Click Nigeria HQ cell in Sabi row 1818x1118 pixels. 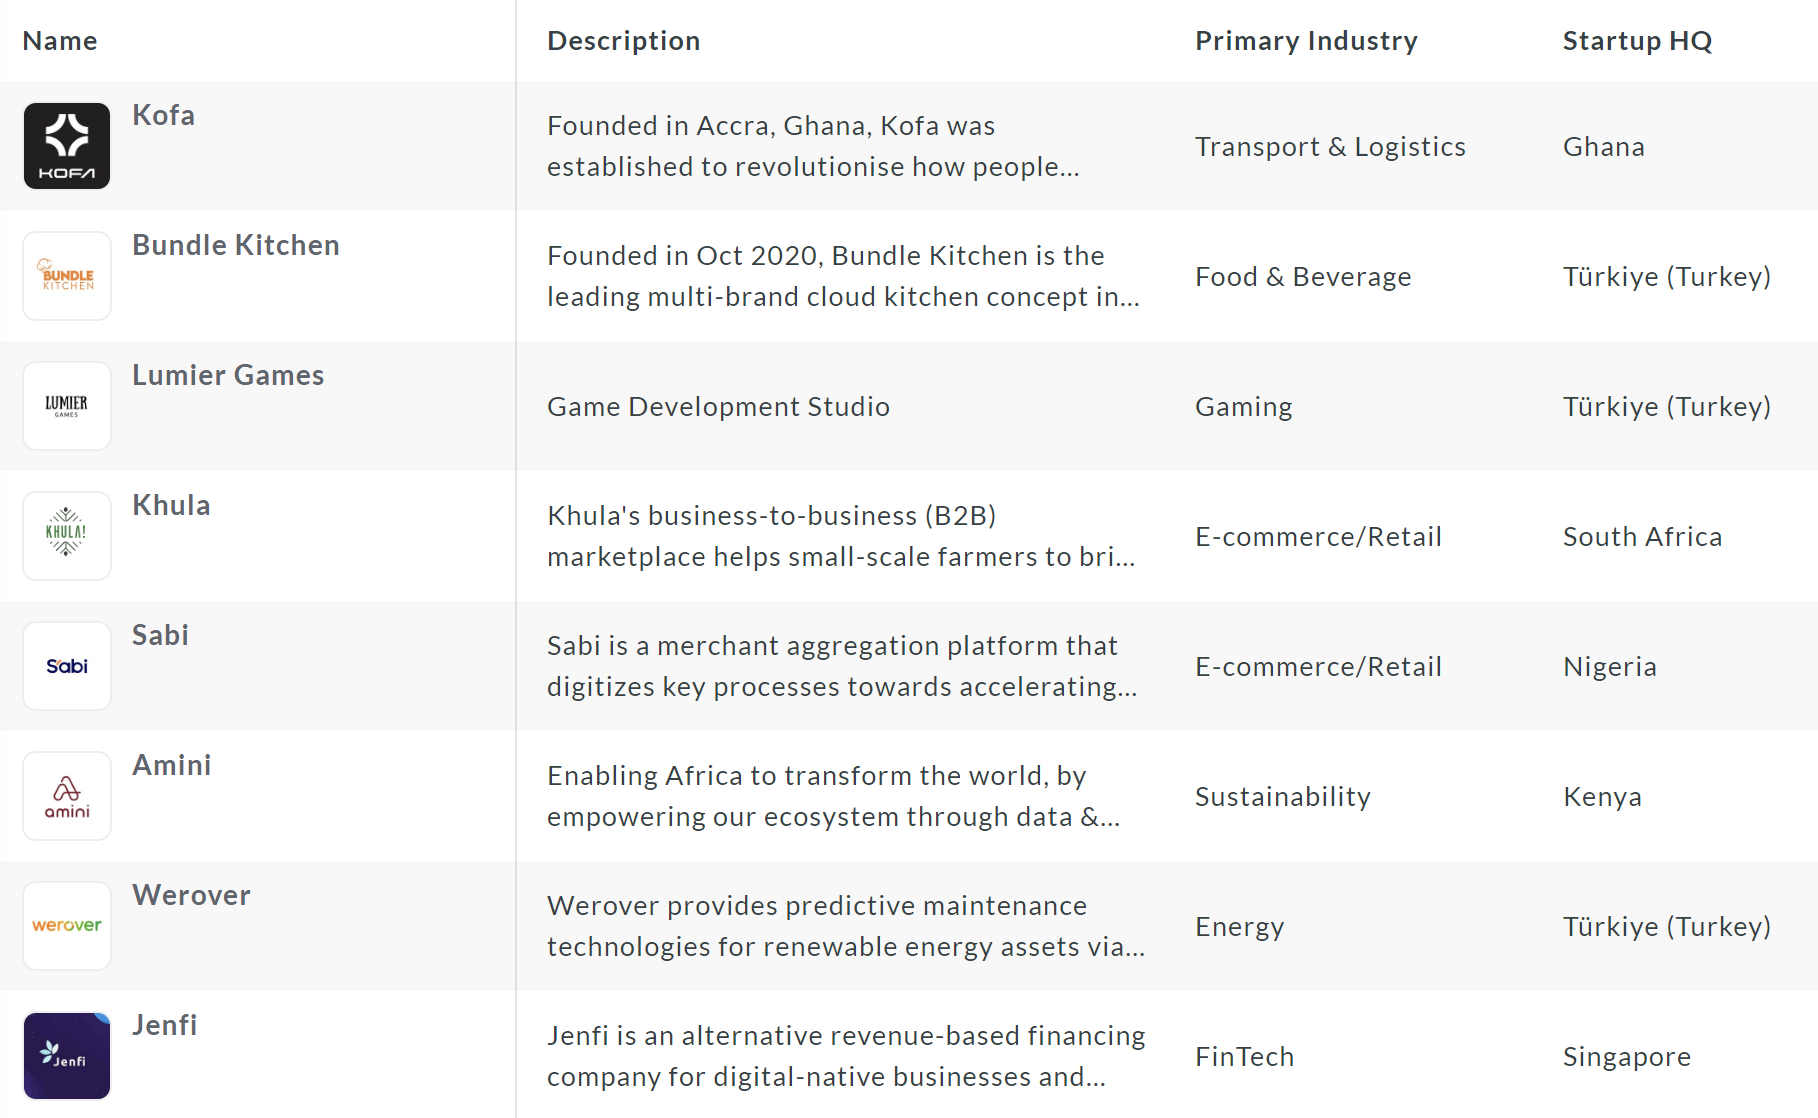point(1609,667)
